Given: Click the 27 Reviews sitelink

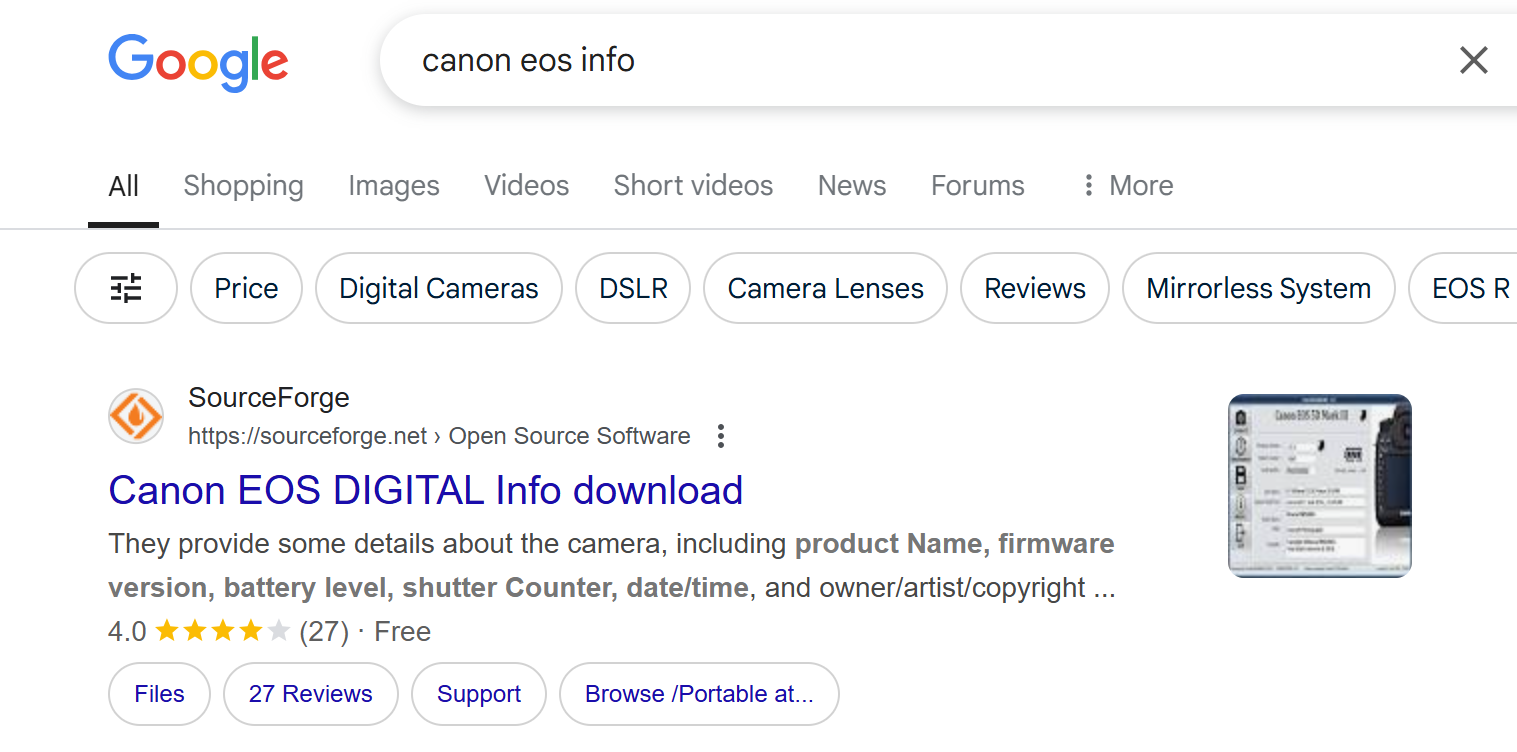Looking at the screenshot, I should (310, 694).
